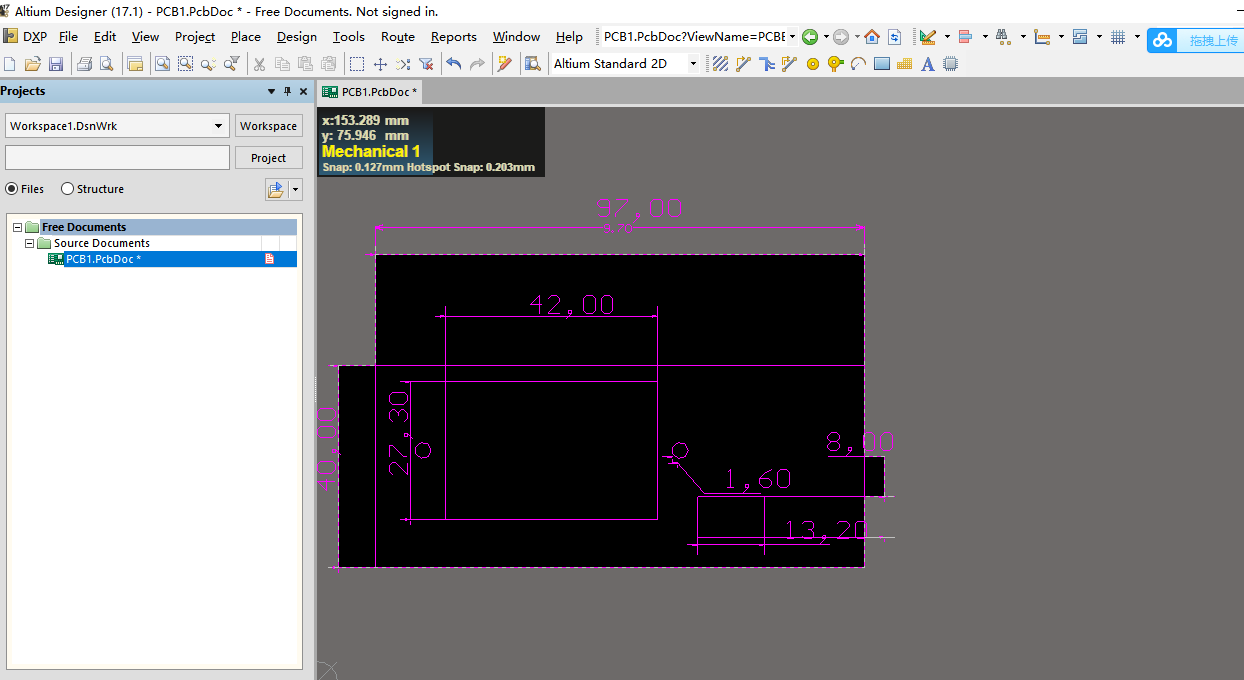1244x680 pixels.
Task: Open the Altium Standard 2D view dropdown
Action: coord(692,64)
